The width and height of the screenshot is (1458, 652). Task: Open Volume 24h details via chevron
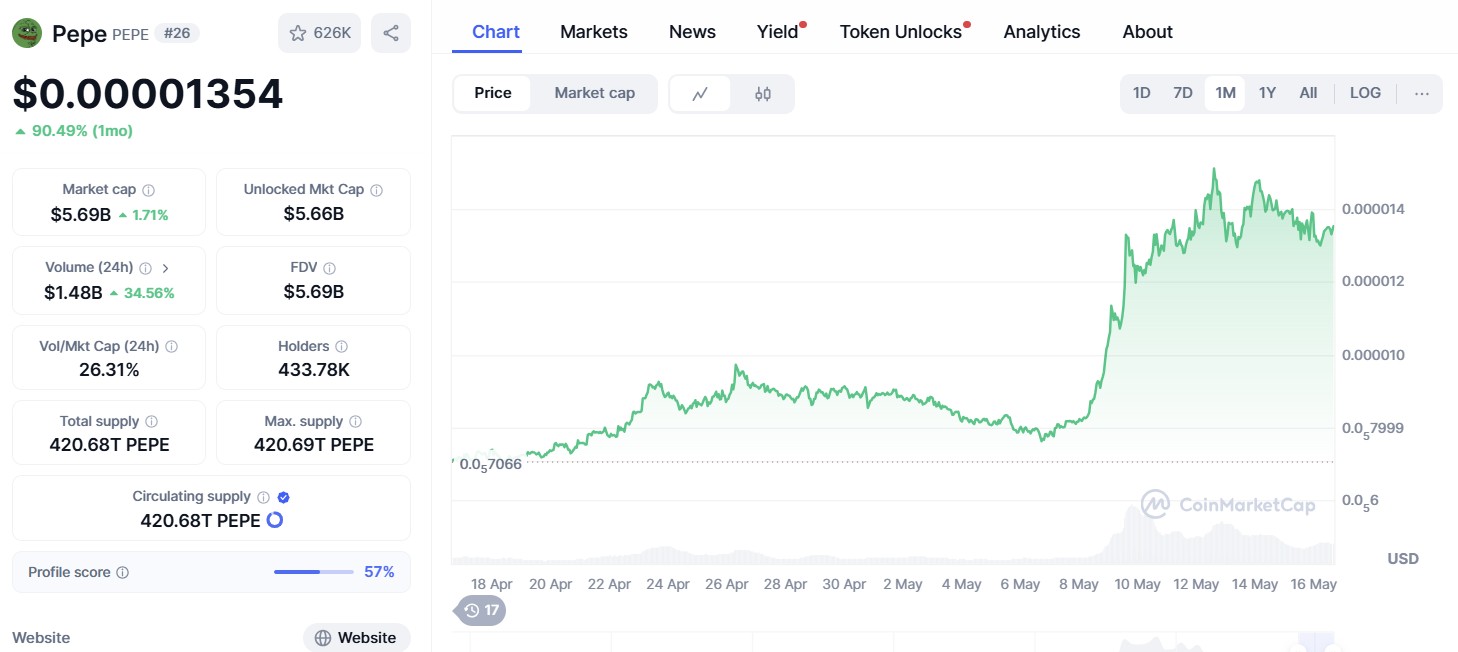point(166,267)
